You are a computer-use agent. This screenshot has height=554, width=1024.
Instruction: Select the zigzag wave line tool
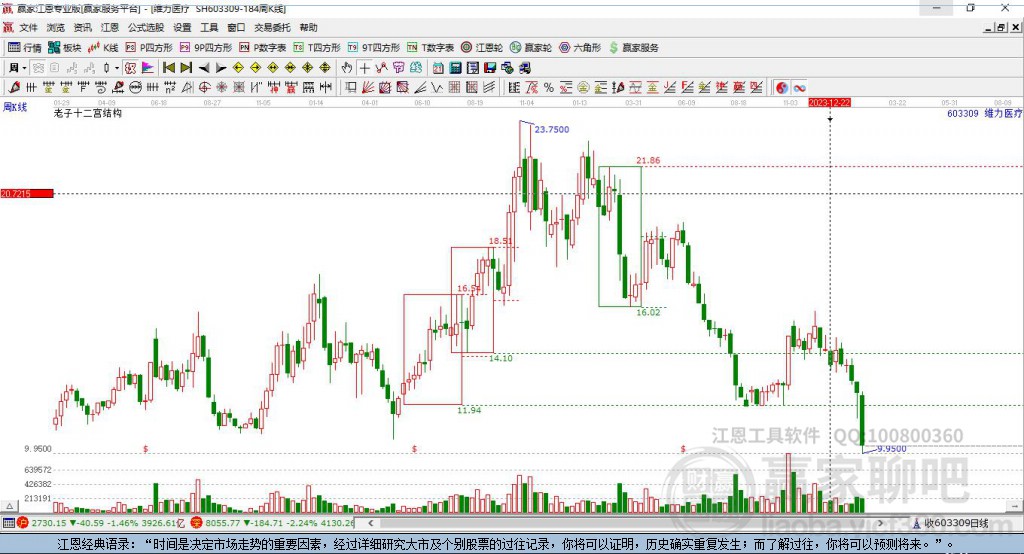pos(437,88)
